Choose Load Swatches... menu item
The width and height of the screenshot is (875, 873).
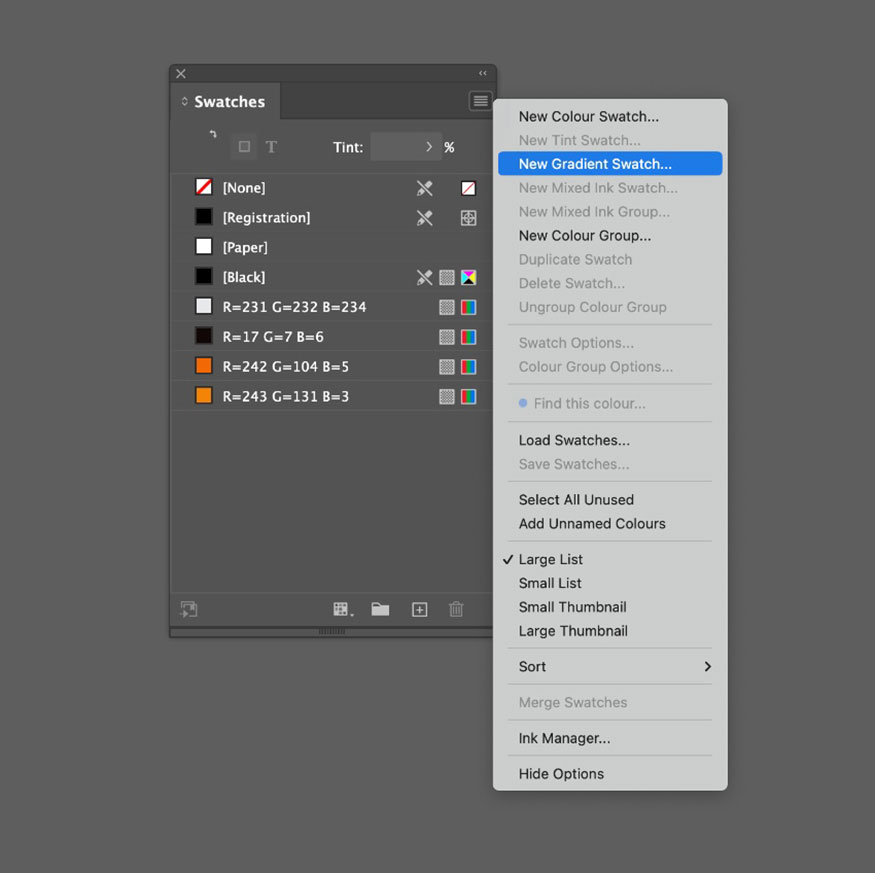pos(610,440)
